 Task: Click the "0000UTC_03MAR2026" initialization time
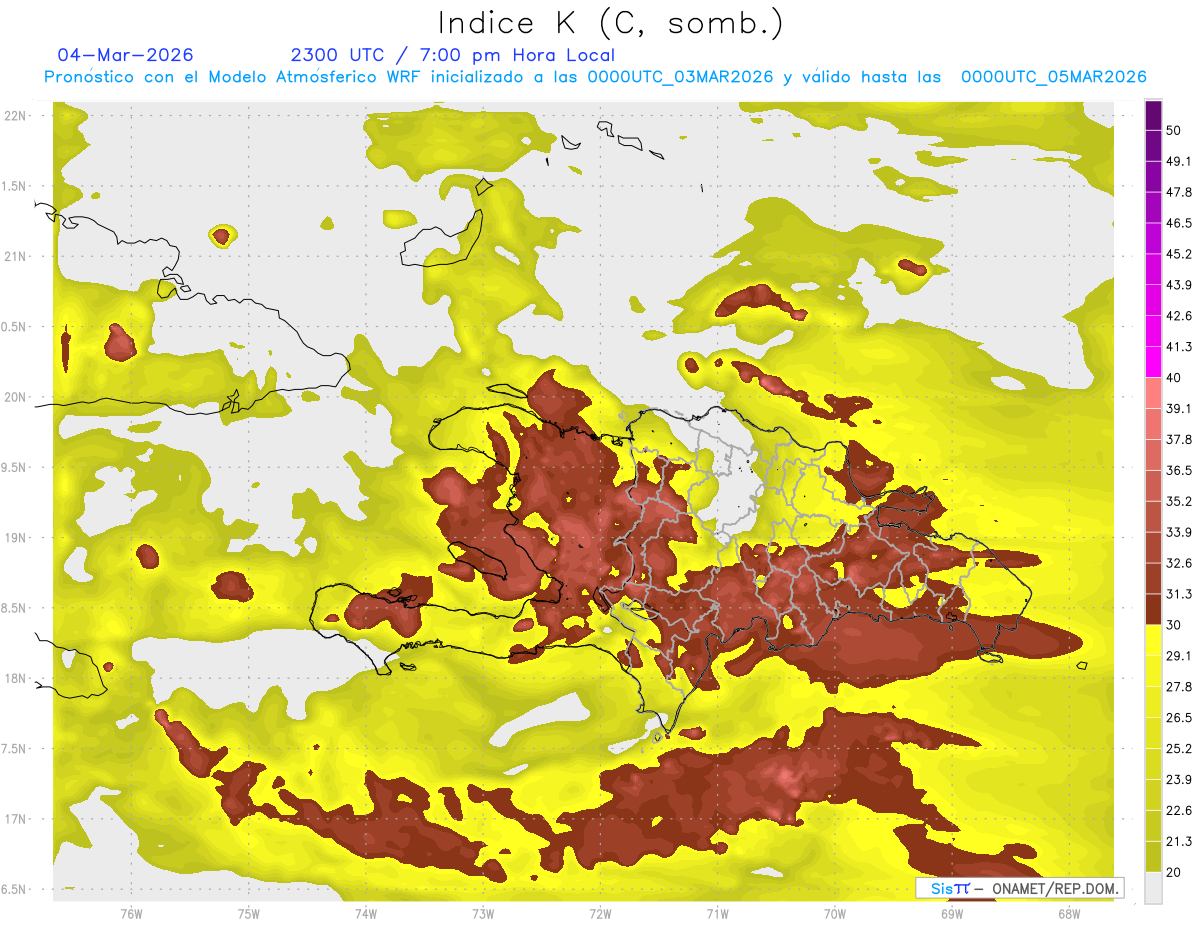pyautogui.click(x=680, y=77)
